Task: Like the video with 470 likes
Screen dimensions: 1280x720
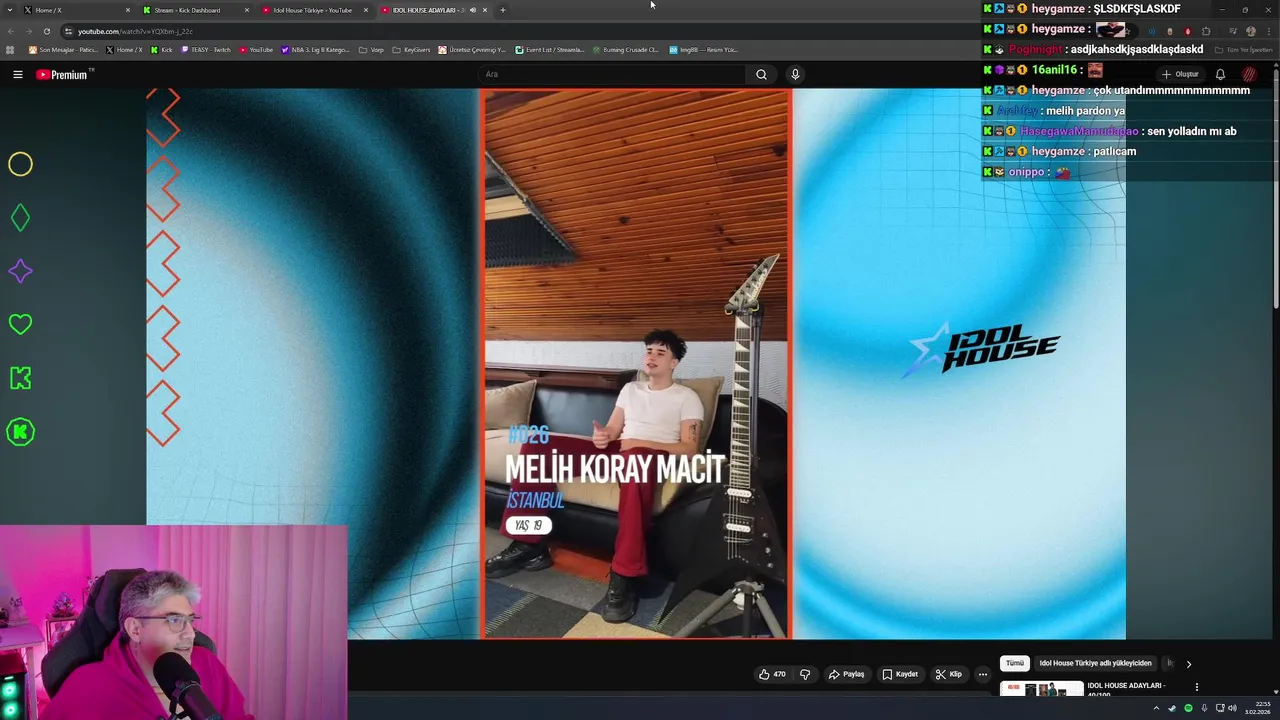Action: pos(772,674)
